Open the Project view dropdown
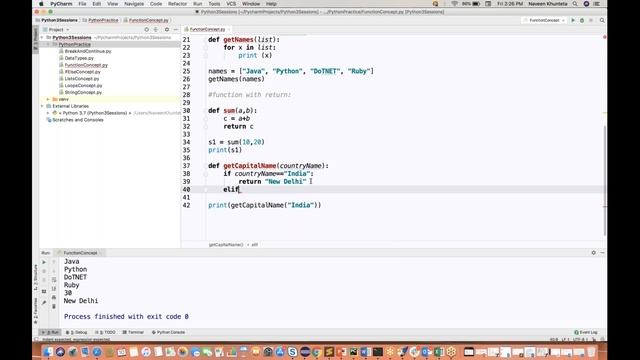This screenshot has height=360, width=640. click(56, 29)
